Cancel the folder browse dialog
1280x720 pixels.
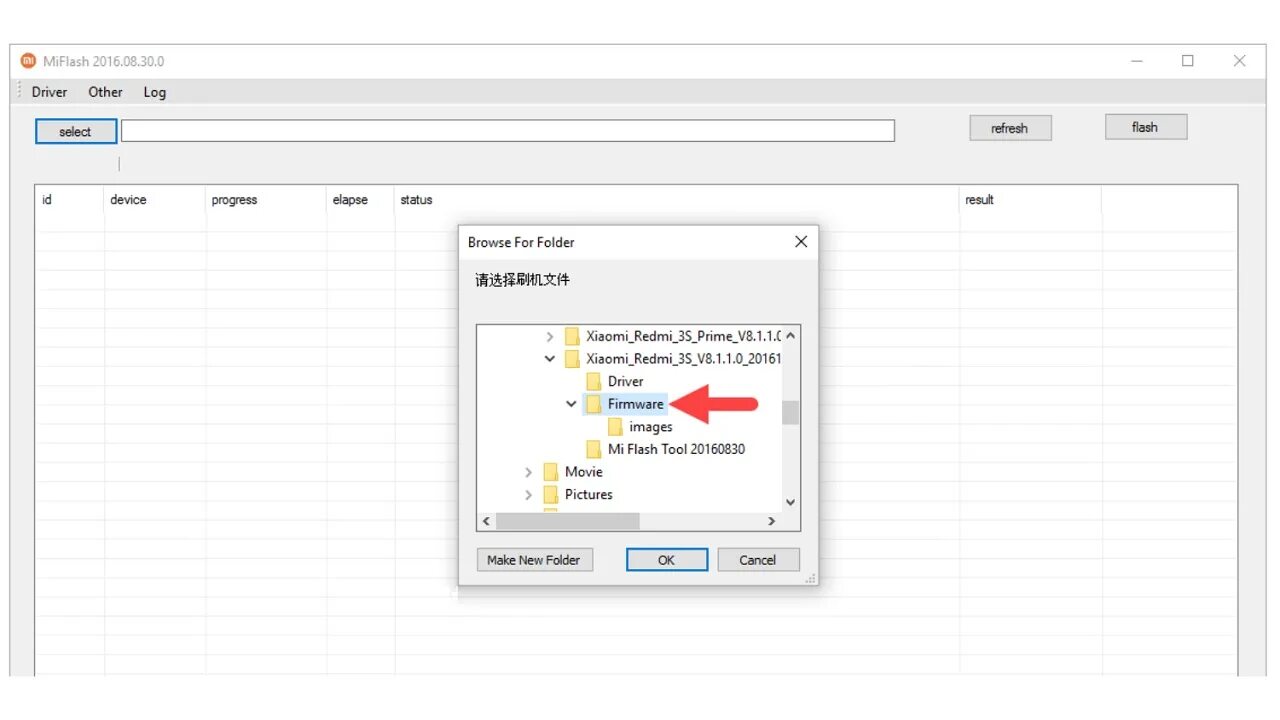tap(758, 560)
